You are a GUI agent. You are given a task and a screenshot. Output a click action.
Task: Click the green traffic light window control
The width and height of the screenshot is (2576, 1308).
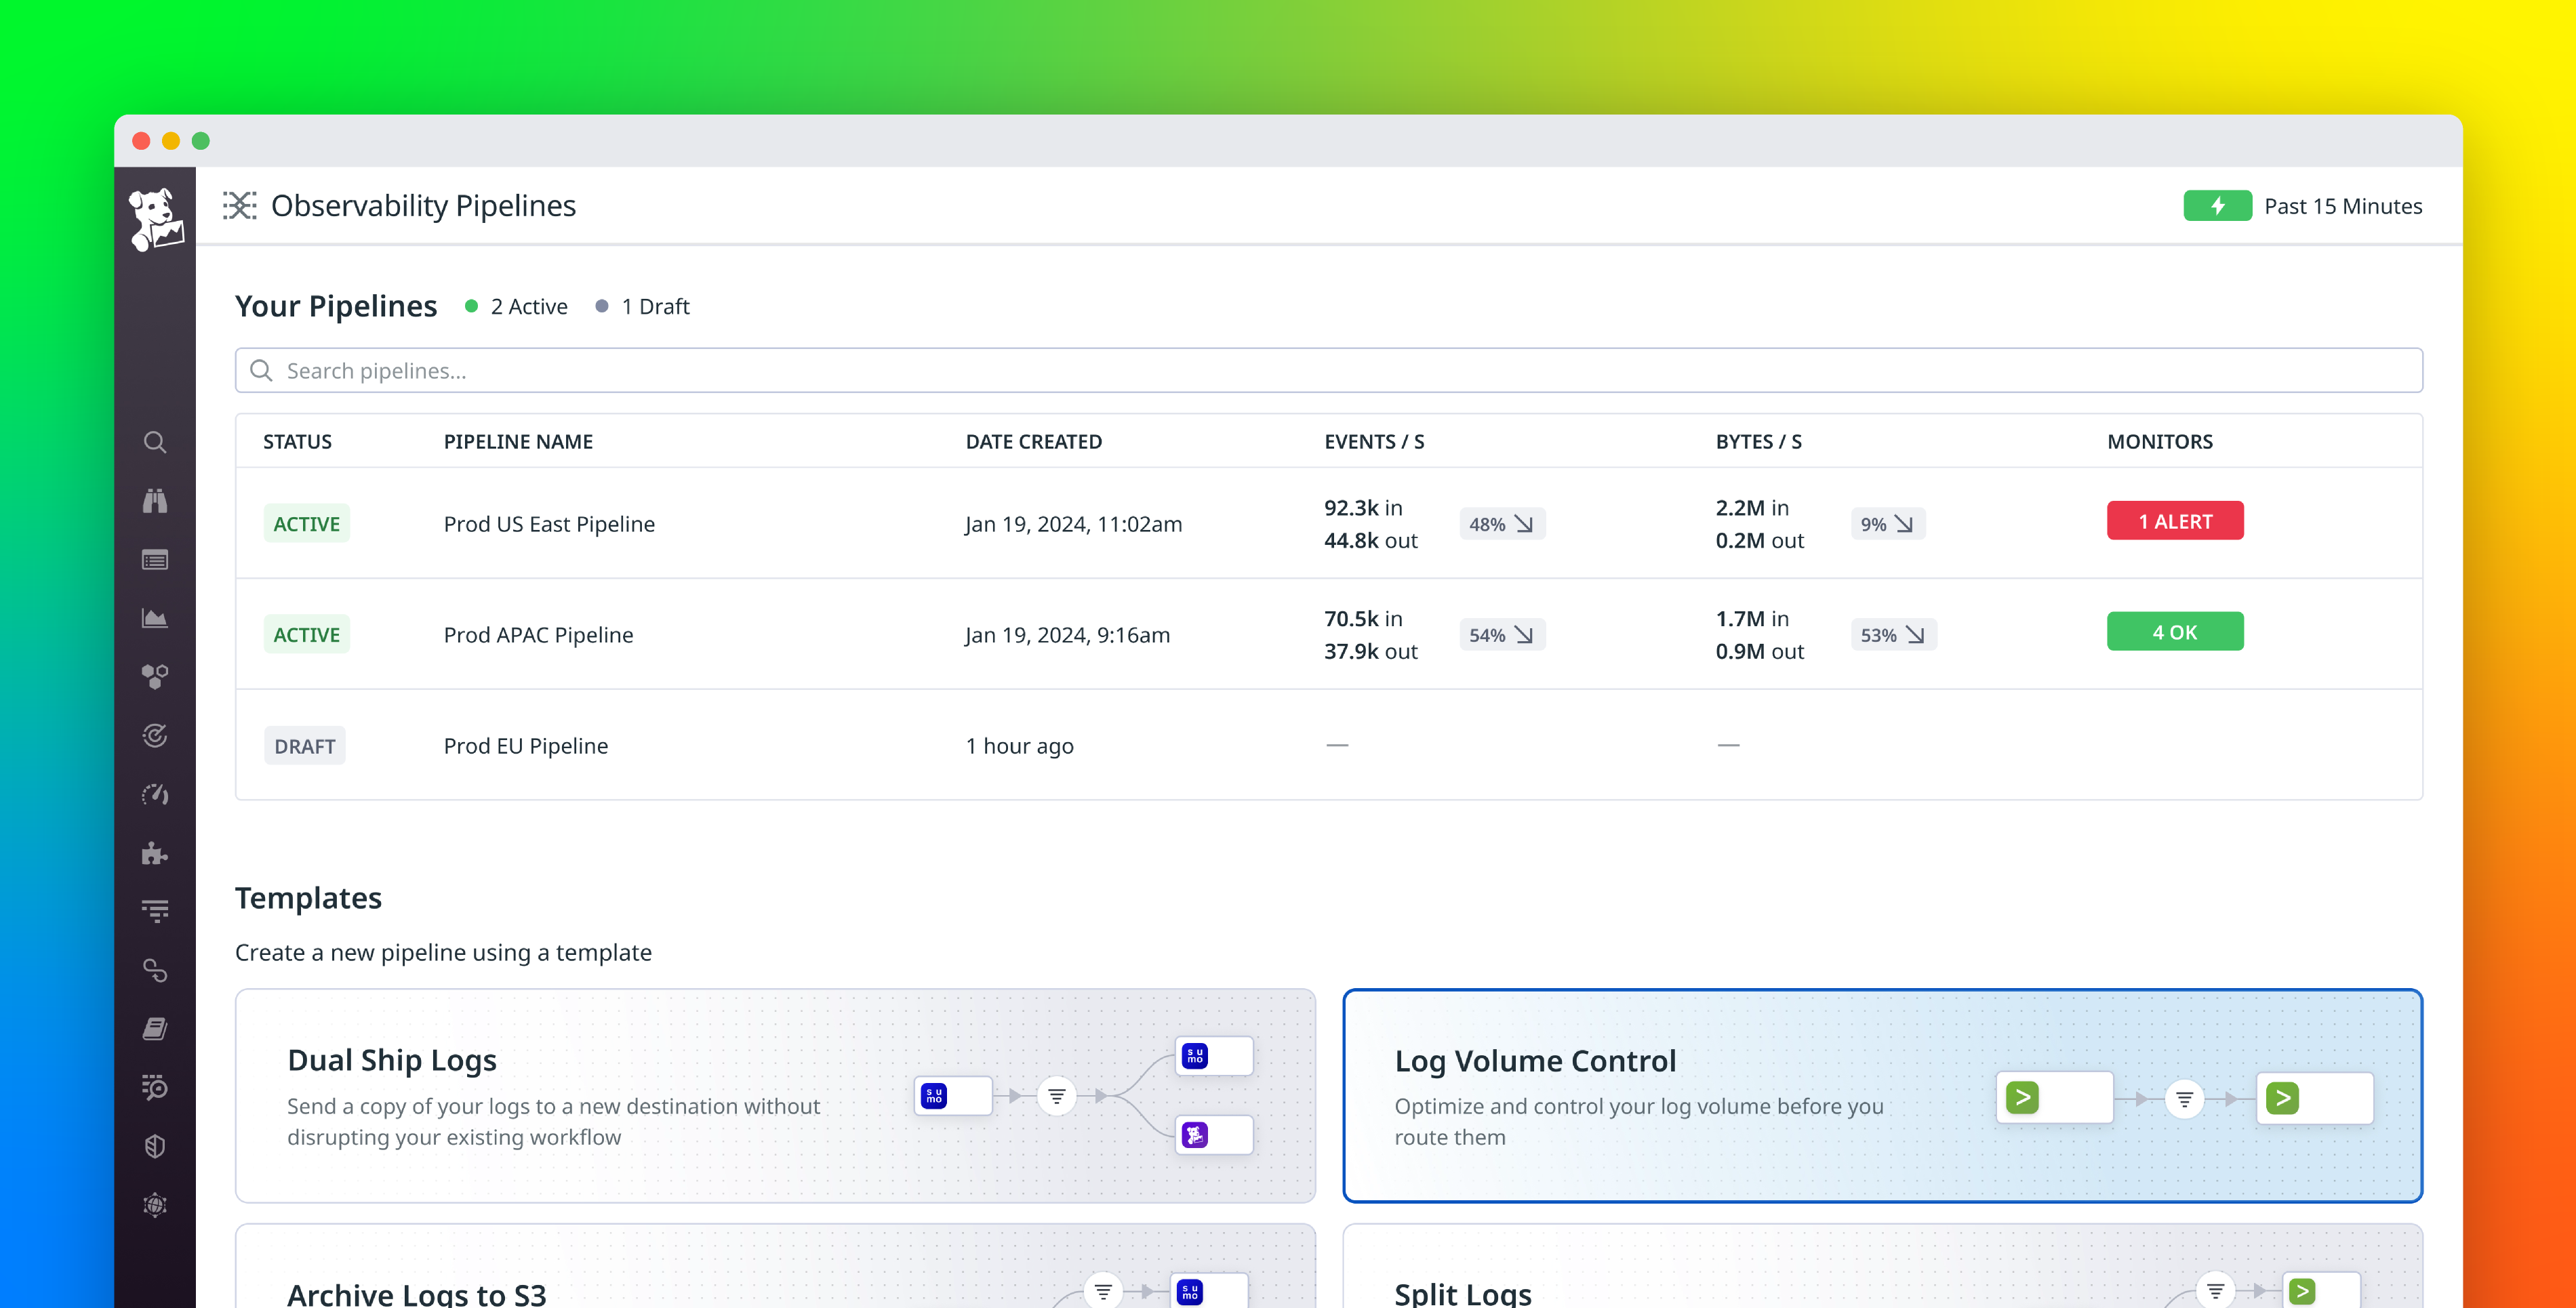[x=200, y=141]
